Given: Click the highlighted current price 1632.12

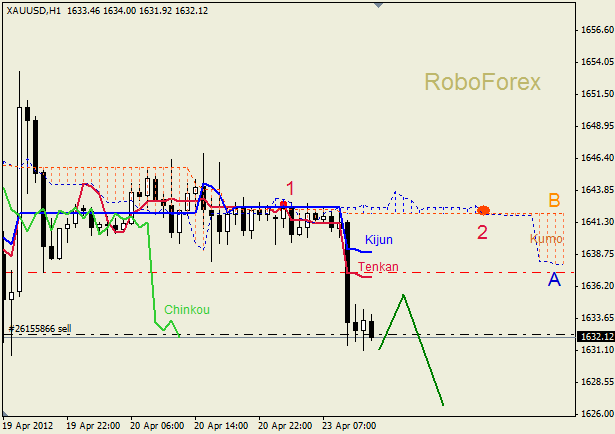Looking at the screenshot, I should [596, 337].
